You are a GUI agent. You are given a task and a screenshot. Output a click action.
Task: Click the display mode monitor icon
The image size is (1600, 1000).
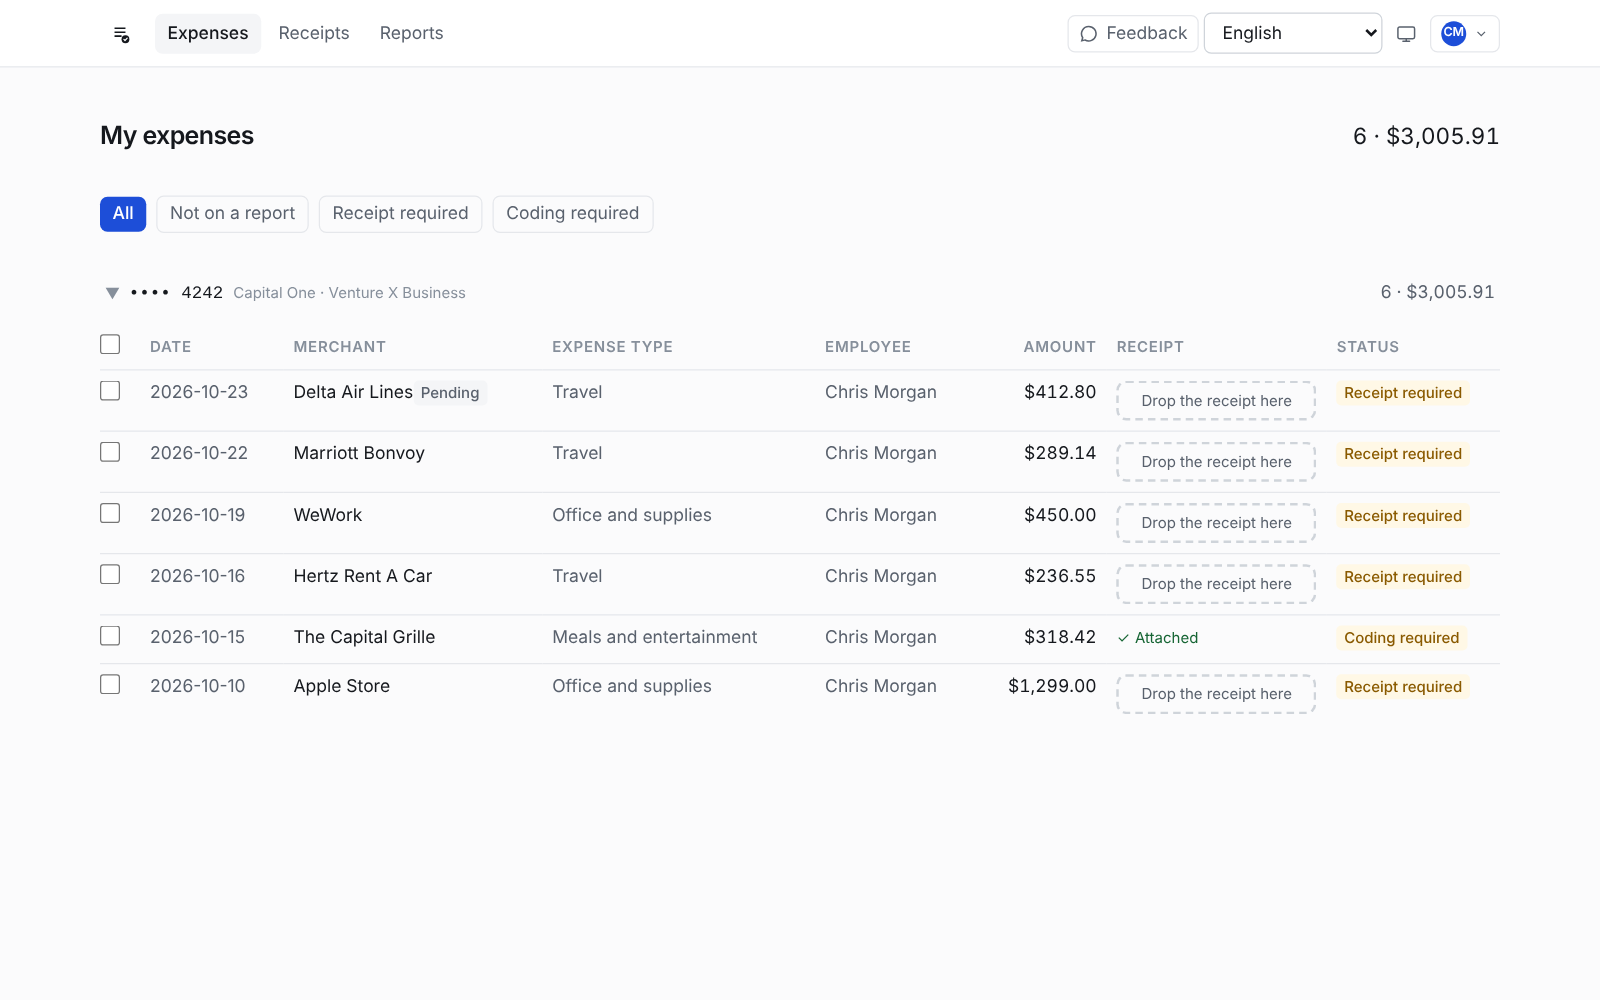click(1406, 34)
